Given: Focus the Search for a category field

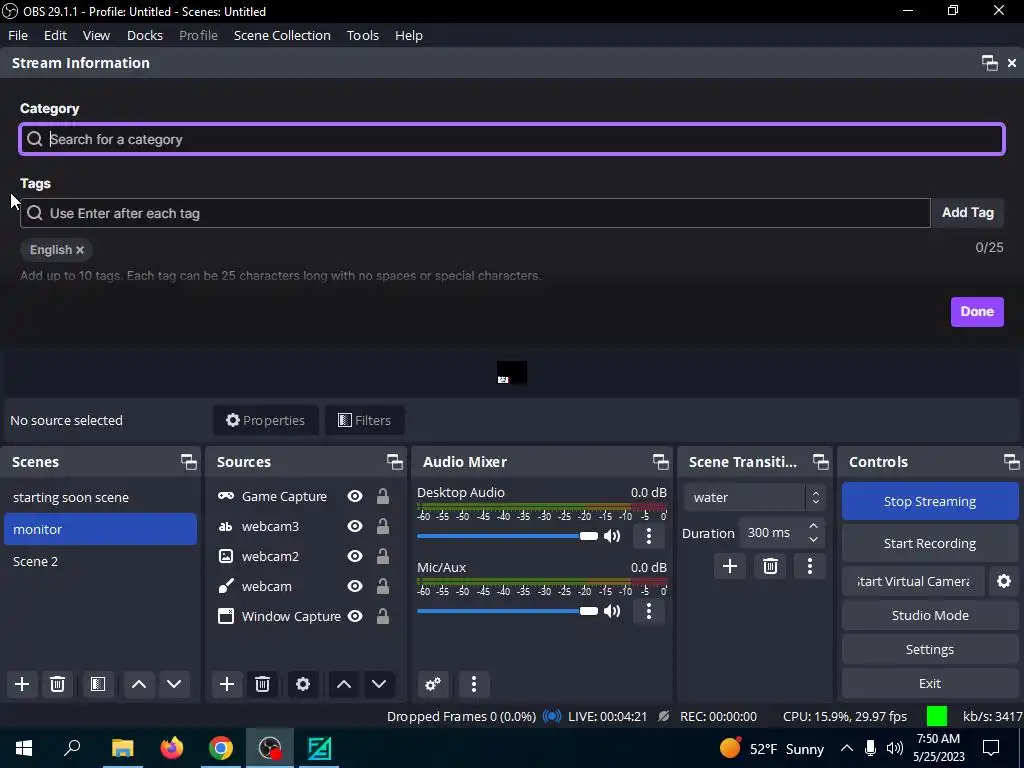Looking at the screenshot, I should tap(512, 139).
